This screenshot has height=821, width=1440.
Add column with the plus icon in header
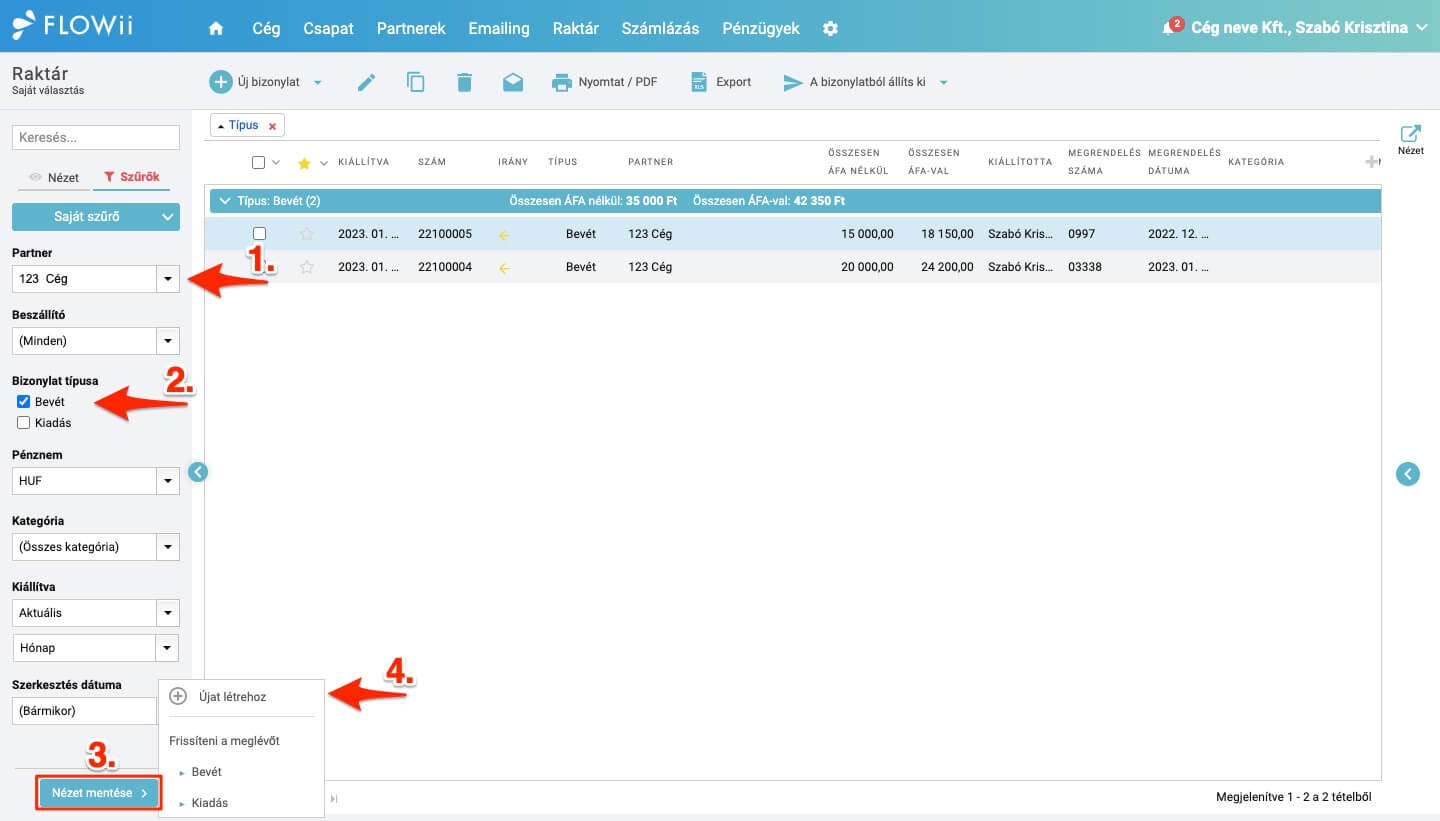click(1372, 162)
